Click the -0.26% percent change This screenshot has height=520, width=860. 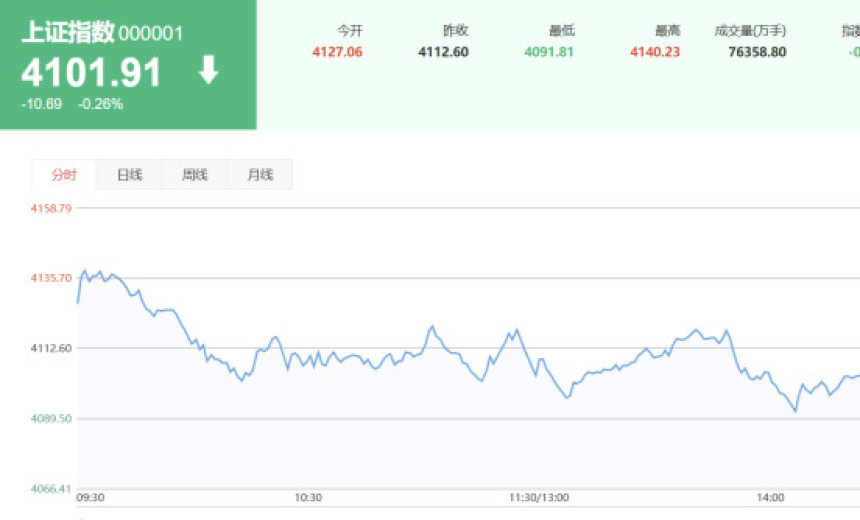pyautogui.click(x=101, y=104)
